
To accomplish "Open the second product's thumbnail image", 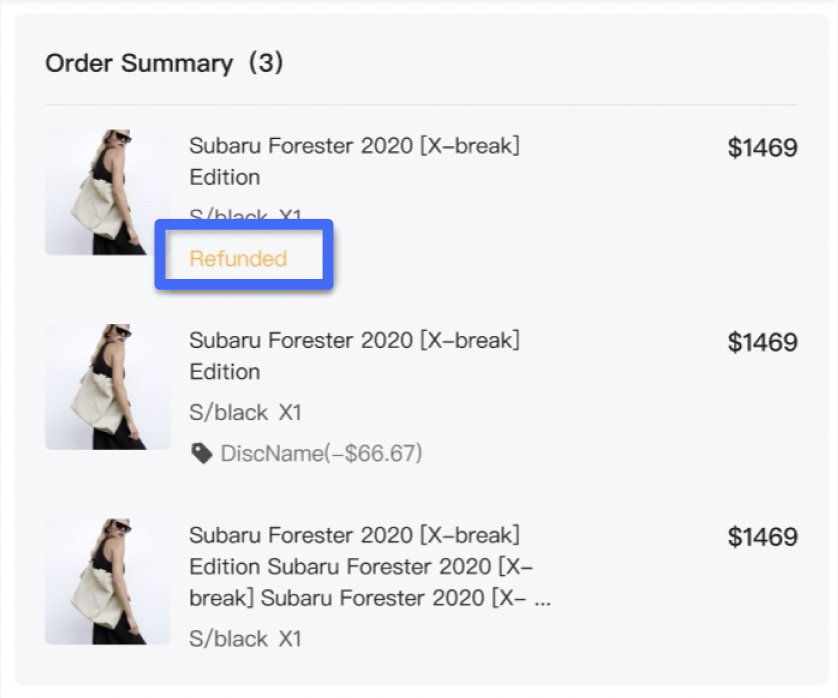I will pos(107,386).
